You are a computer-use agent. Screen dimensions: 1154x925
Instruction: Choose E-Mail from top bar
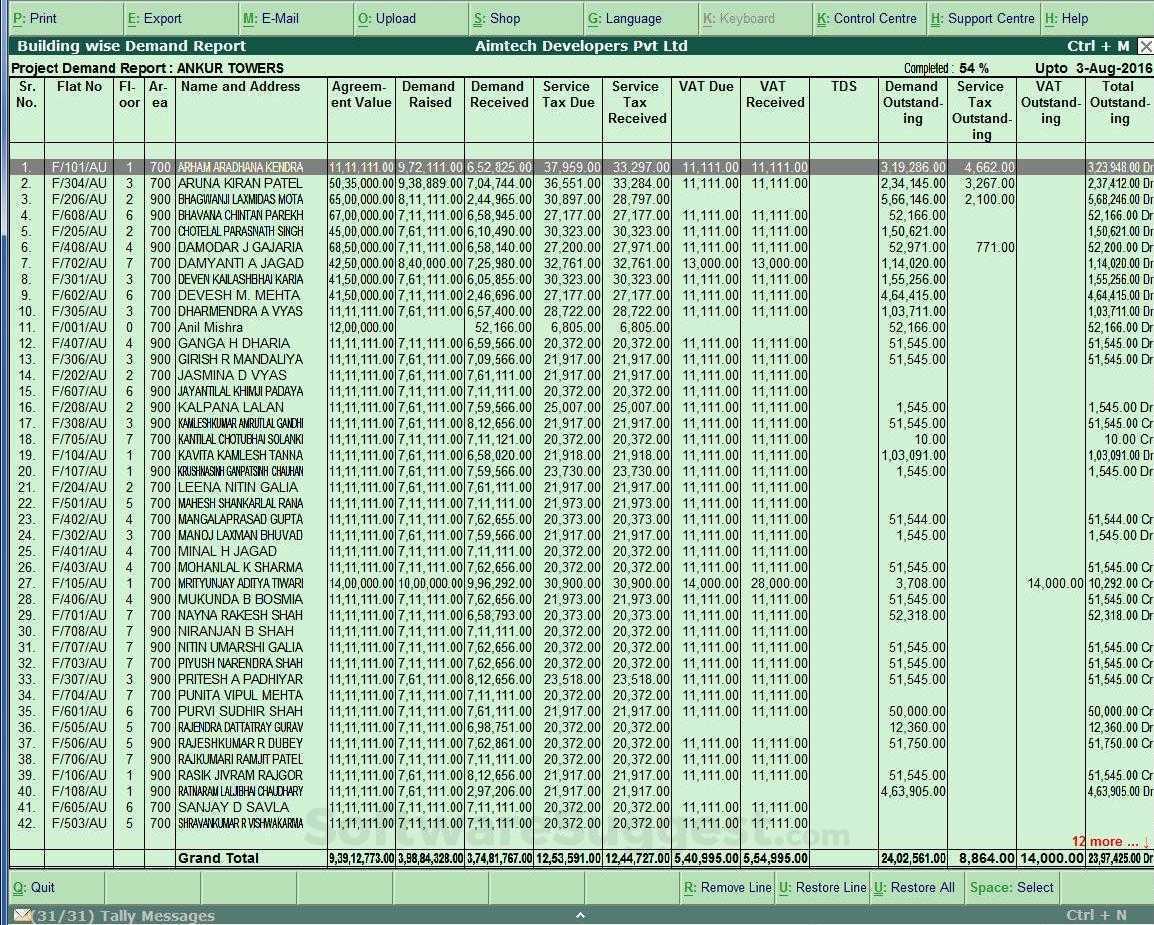click(271, 18)
